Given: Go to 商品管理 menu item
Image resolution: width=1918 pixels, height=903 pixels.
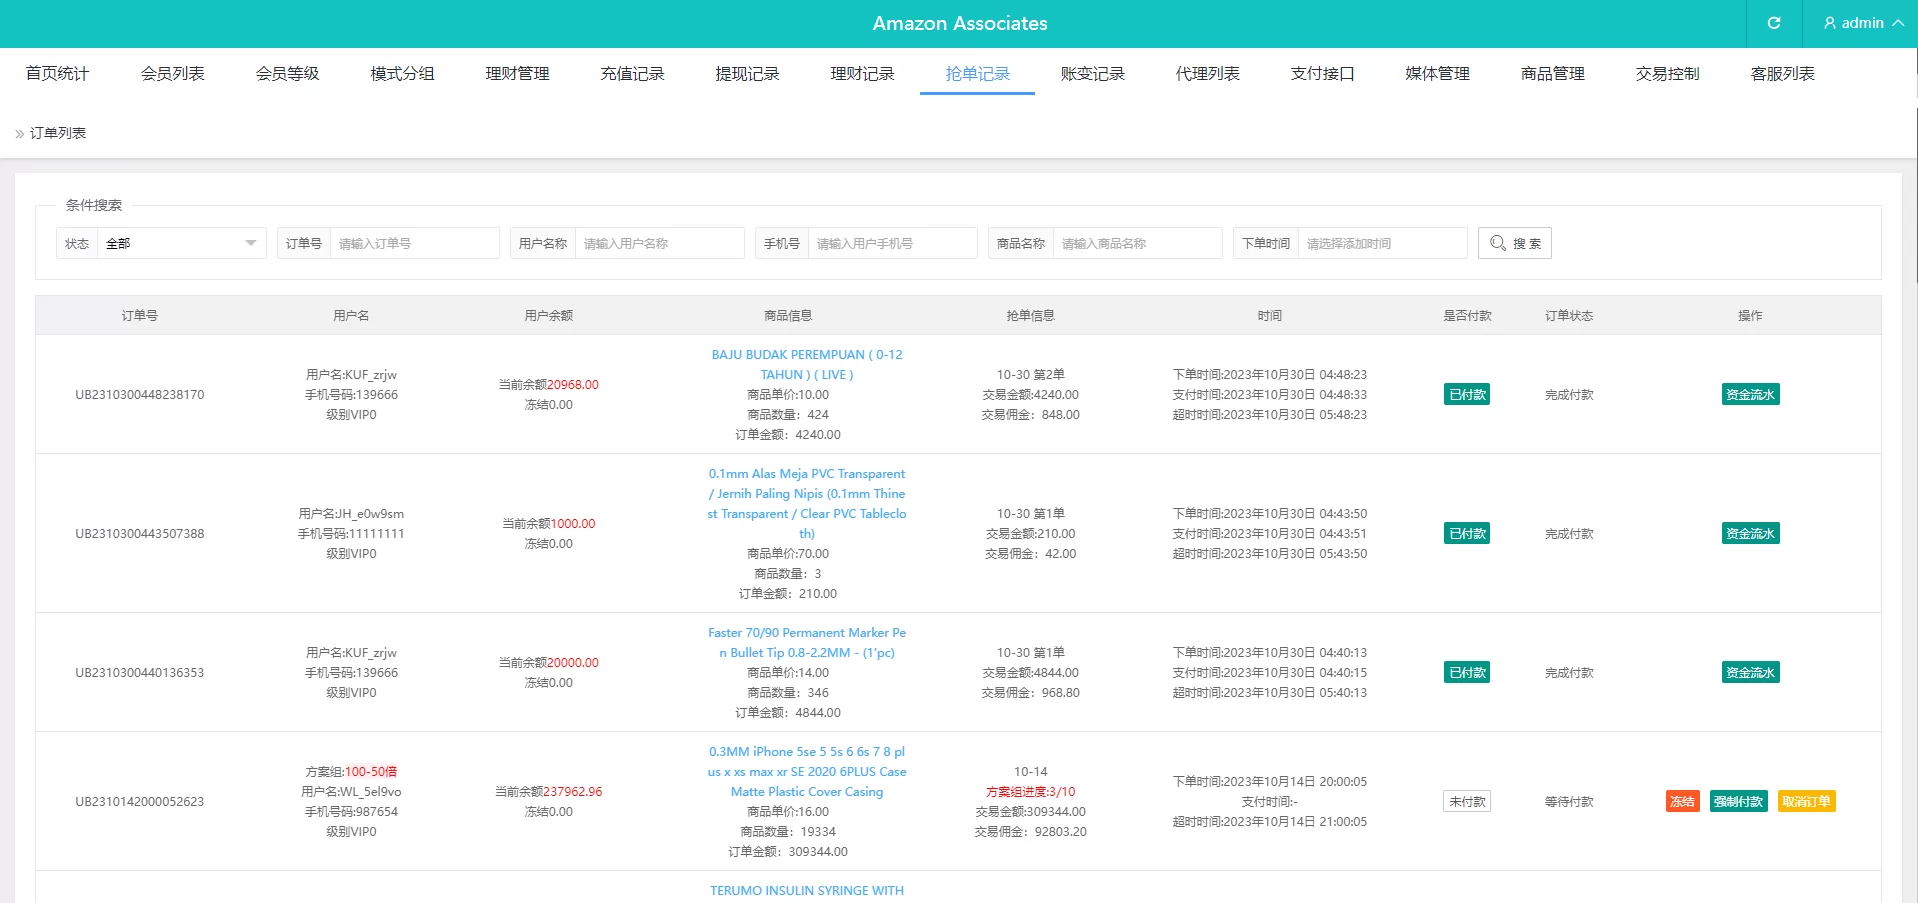Looking at the screenshot, I should (1552, 74).
